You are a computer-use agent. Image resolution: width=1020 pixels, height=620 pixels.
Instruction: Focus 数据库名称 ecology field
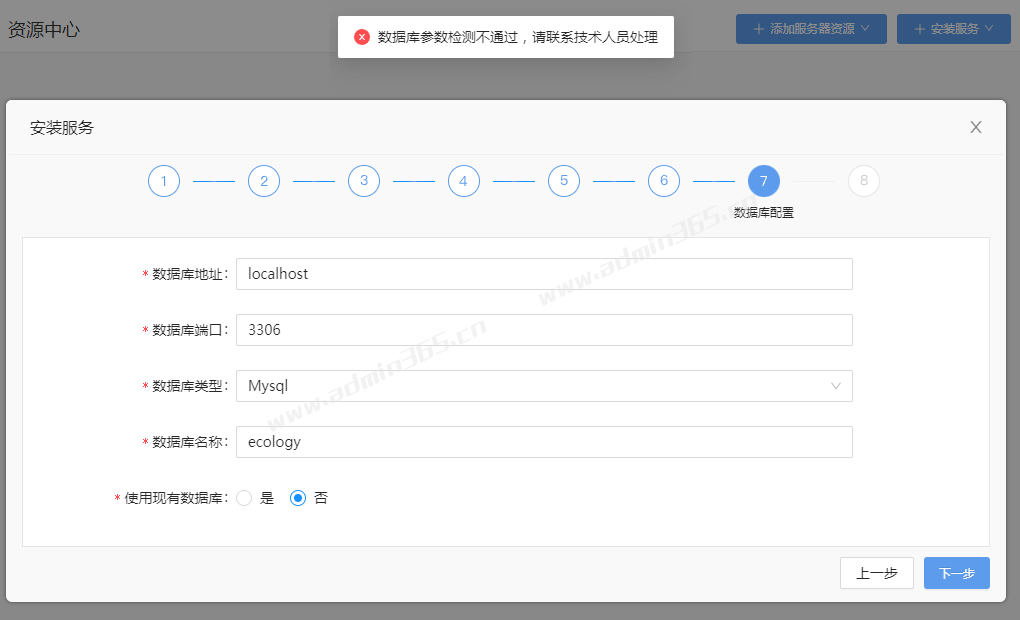[x=544, y=442]
